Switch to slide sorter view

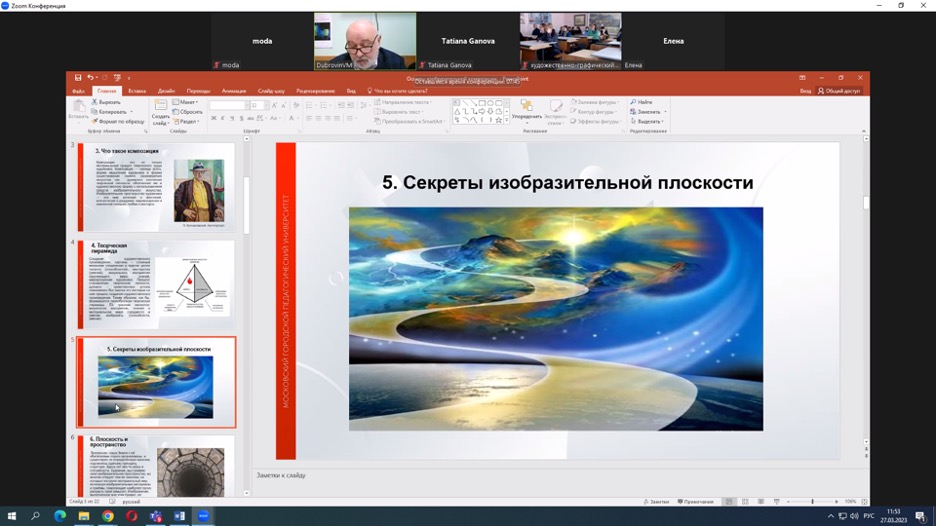pyautogui.click(x=745, y=501)
